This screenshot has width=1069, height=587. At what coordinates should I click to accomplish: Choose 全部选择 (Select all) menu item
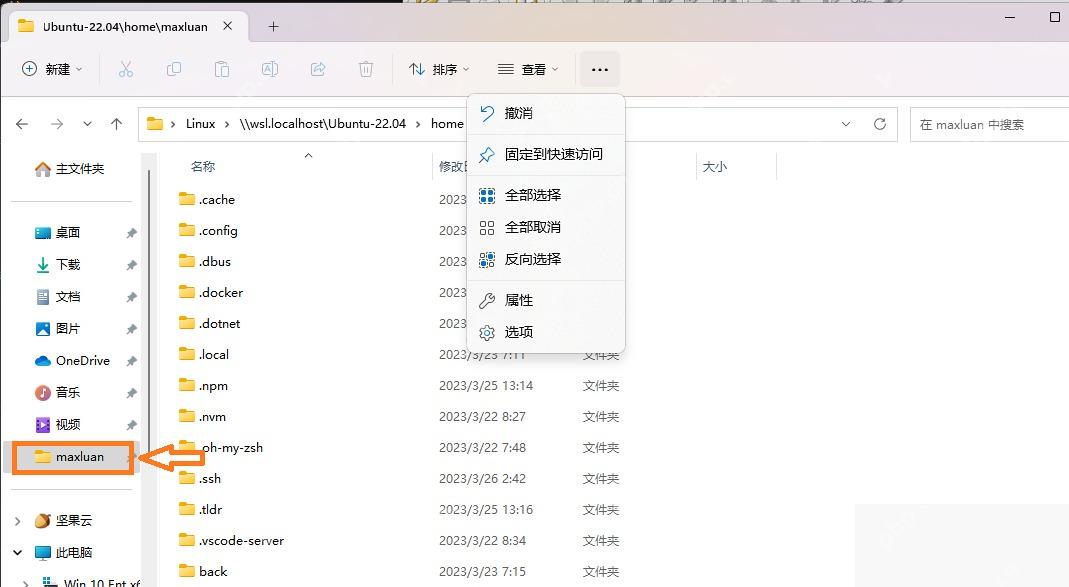(545, 196)
